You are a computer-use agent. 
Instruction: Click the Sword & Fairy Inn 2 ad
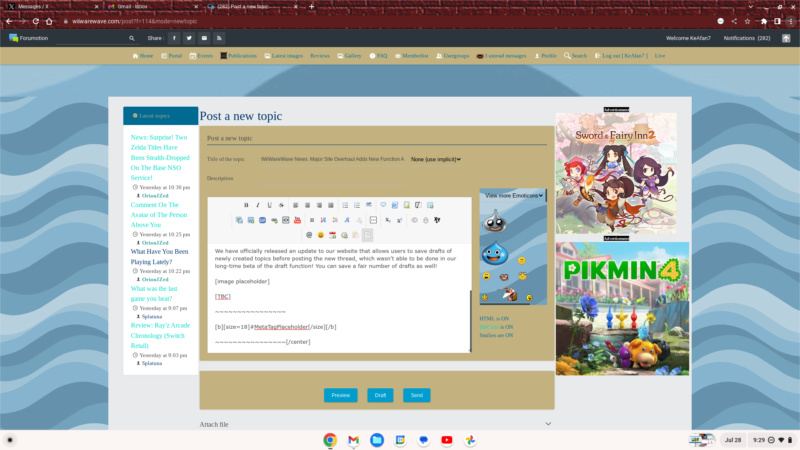coord(616,173)
